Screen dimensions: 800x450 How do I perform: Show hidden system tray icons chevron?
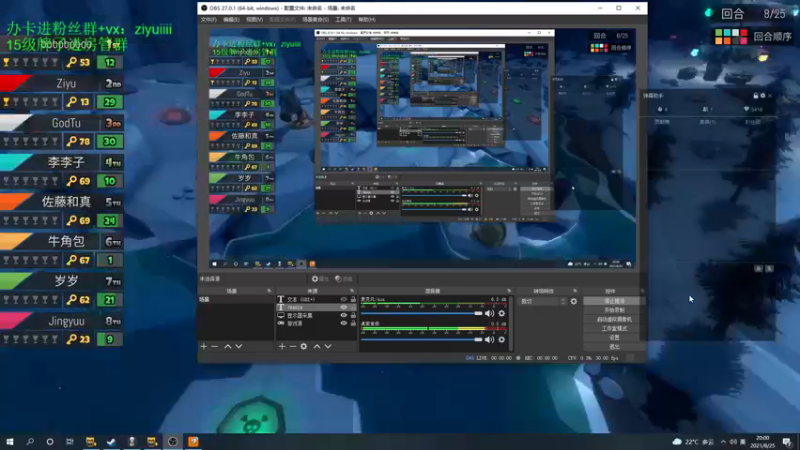tap(723, 442)
